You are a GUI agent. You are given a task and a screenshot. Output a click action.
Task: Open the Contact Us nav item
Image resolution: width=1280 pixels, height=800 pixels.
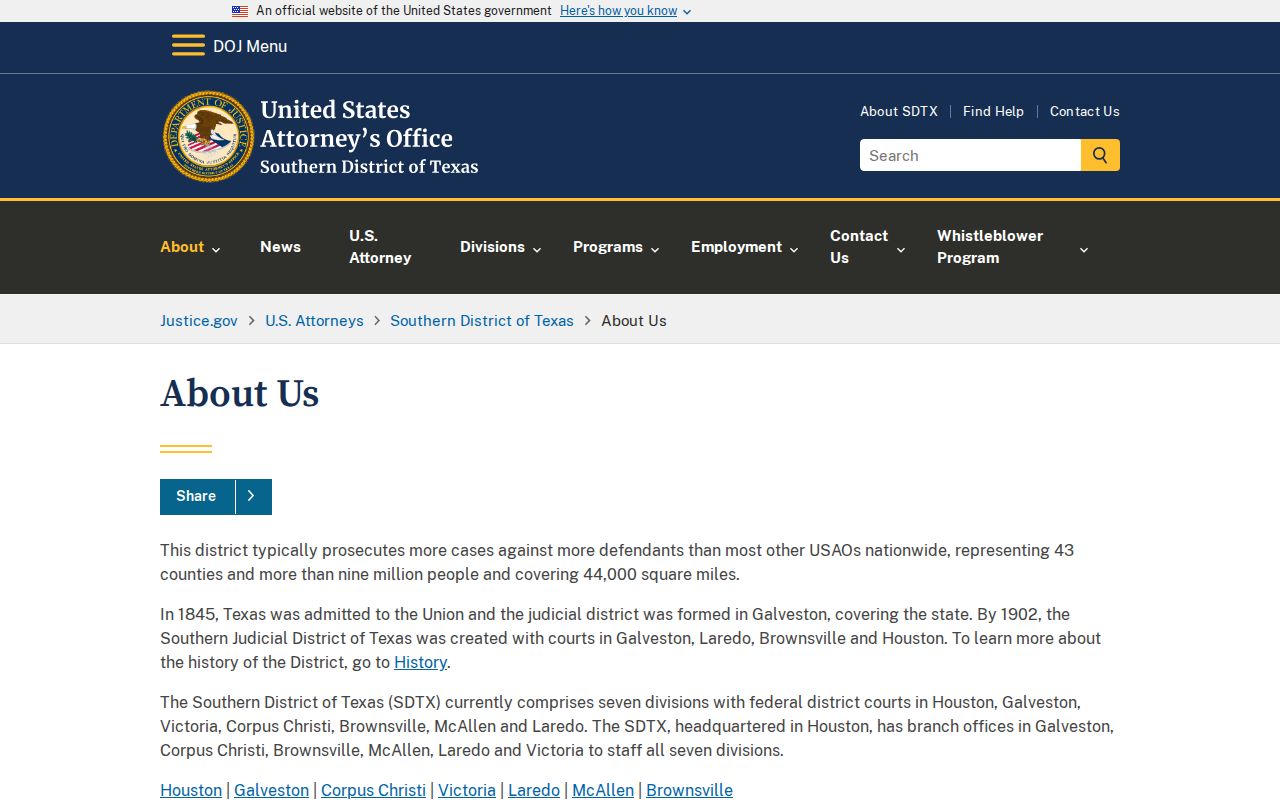coord(859,247)
